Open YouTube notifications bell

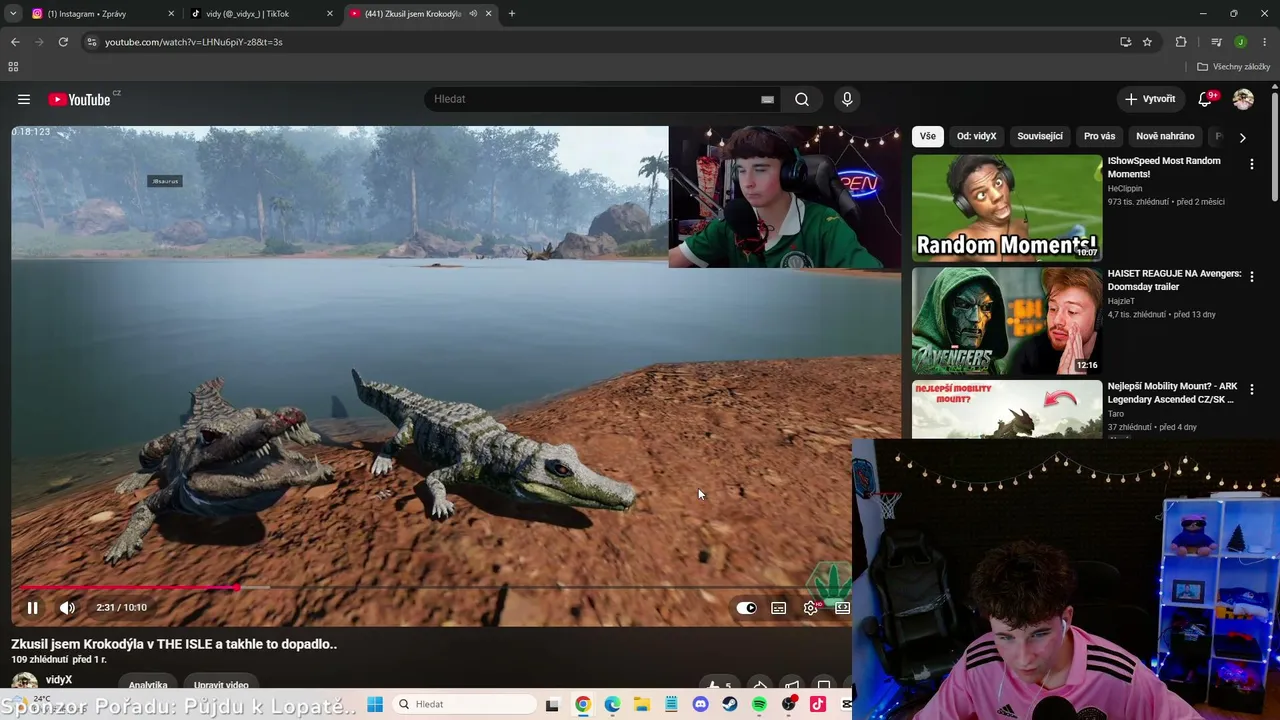click(1205, 99)
